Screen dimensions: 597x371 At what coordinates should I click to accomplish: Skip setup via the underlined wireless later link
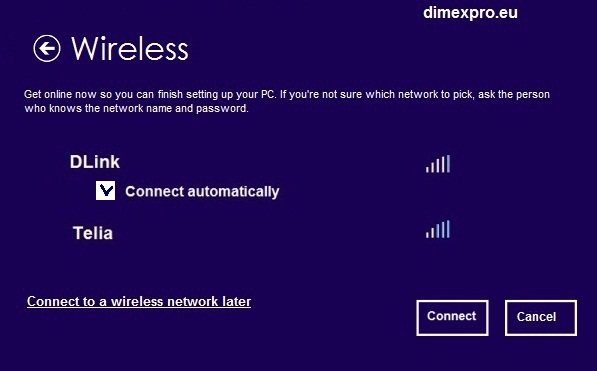click(139, 301)
